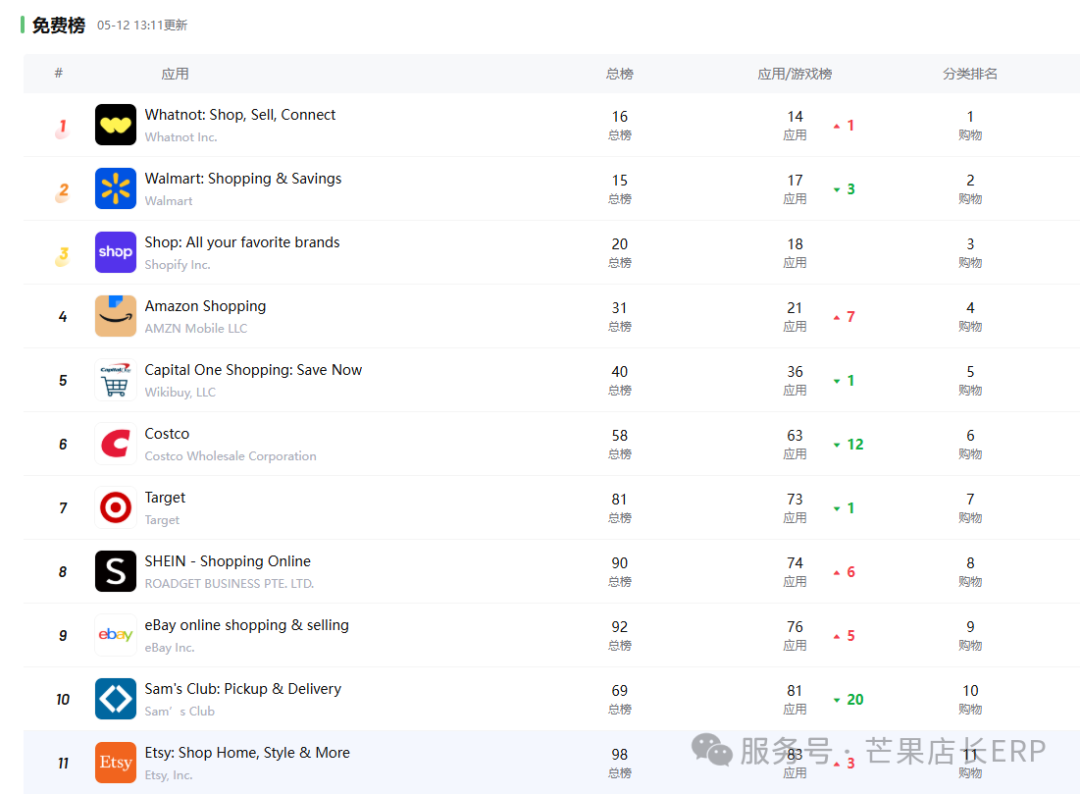Image resolution: width=1080 pixels, height=794 pixels.
Task: Click developer name eBay Inc.
Action: (169, 647)
